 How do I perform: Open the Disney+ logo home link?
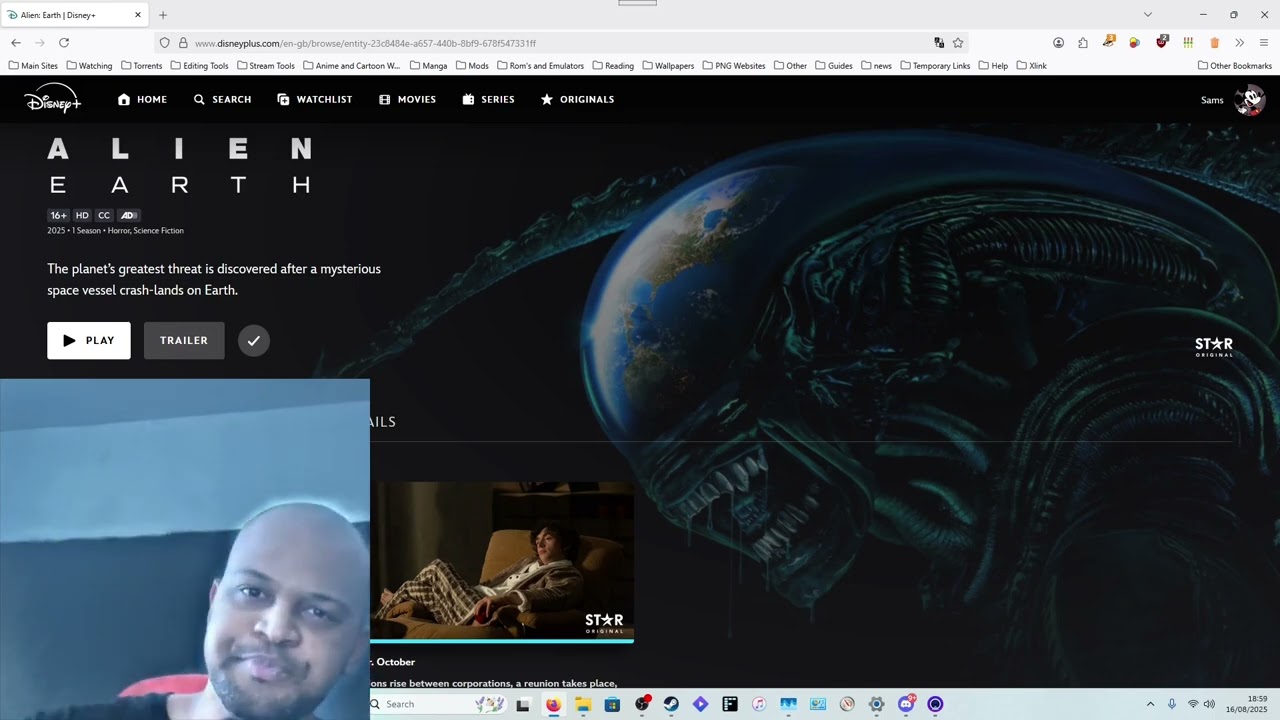coord(52,99)
